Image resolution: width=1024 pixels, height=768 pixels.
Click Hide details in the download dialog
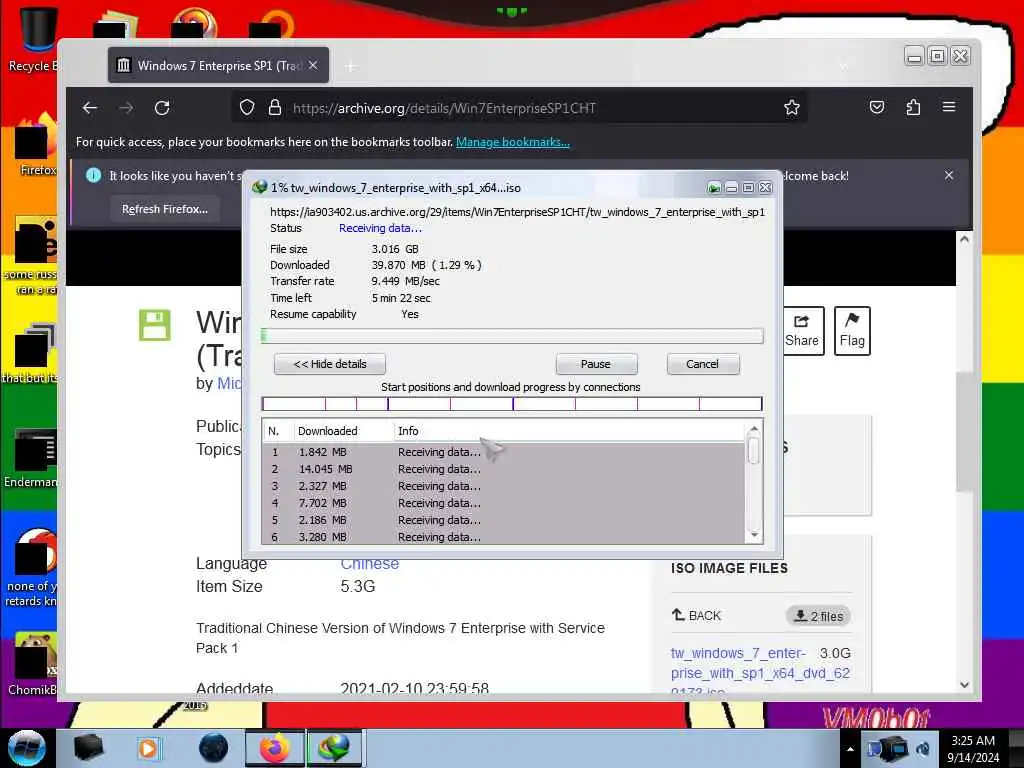330,364
